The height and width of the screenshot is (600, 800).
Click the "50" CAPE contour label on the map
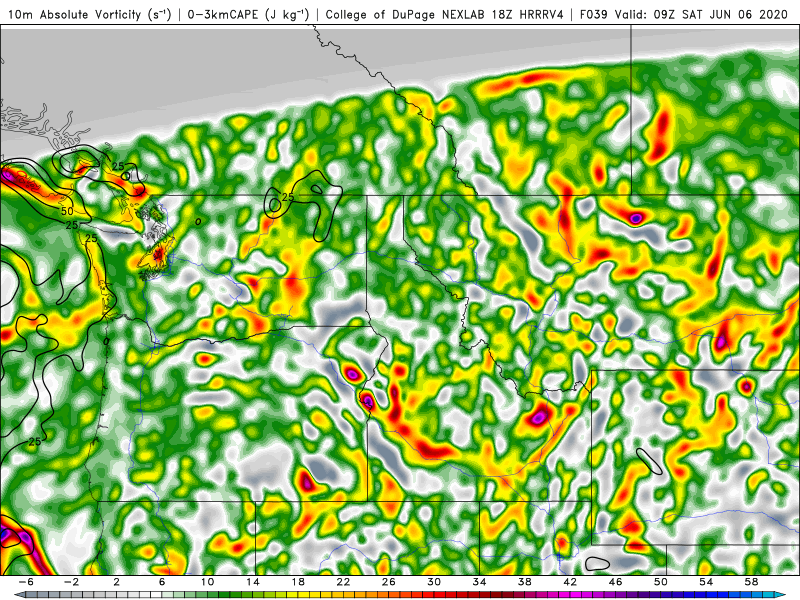pyautogui.click(x=67, y=211)
